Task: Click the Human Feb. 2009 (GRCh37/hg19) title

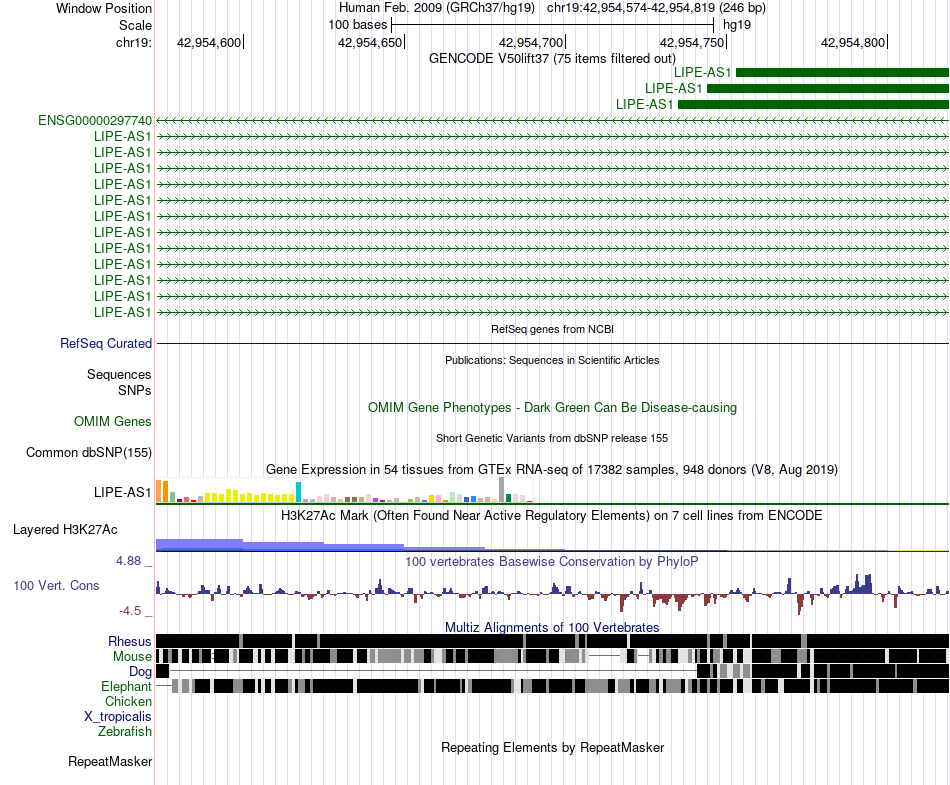Action: coord(436,8)
